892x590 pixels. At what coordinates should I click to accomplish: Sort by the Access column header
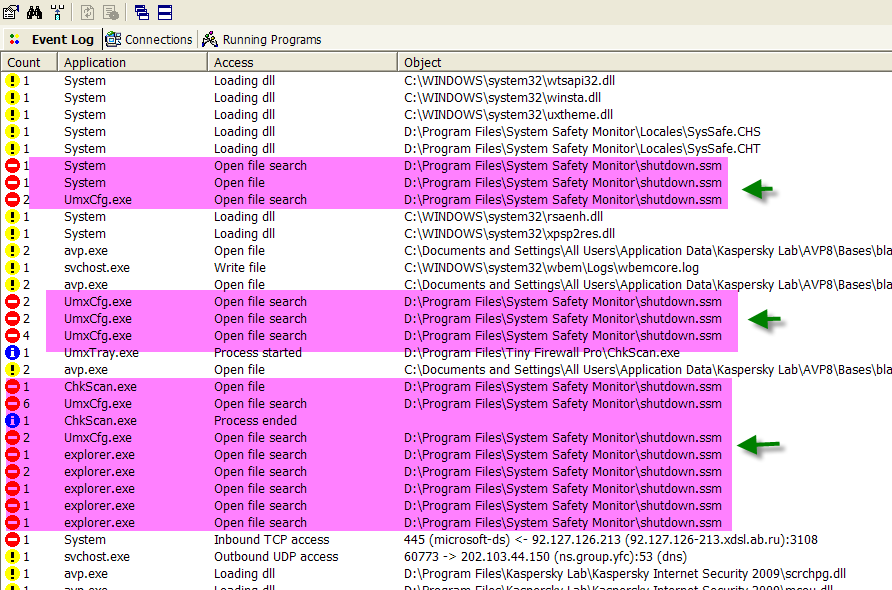[302, 62]
